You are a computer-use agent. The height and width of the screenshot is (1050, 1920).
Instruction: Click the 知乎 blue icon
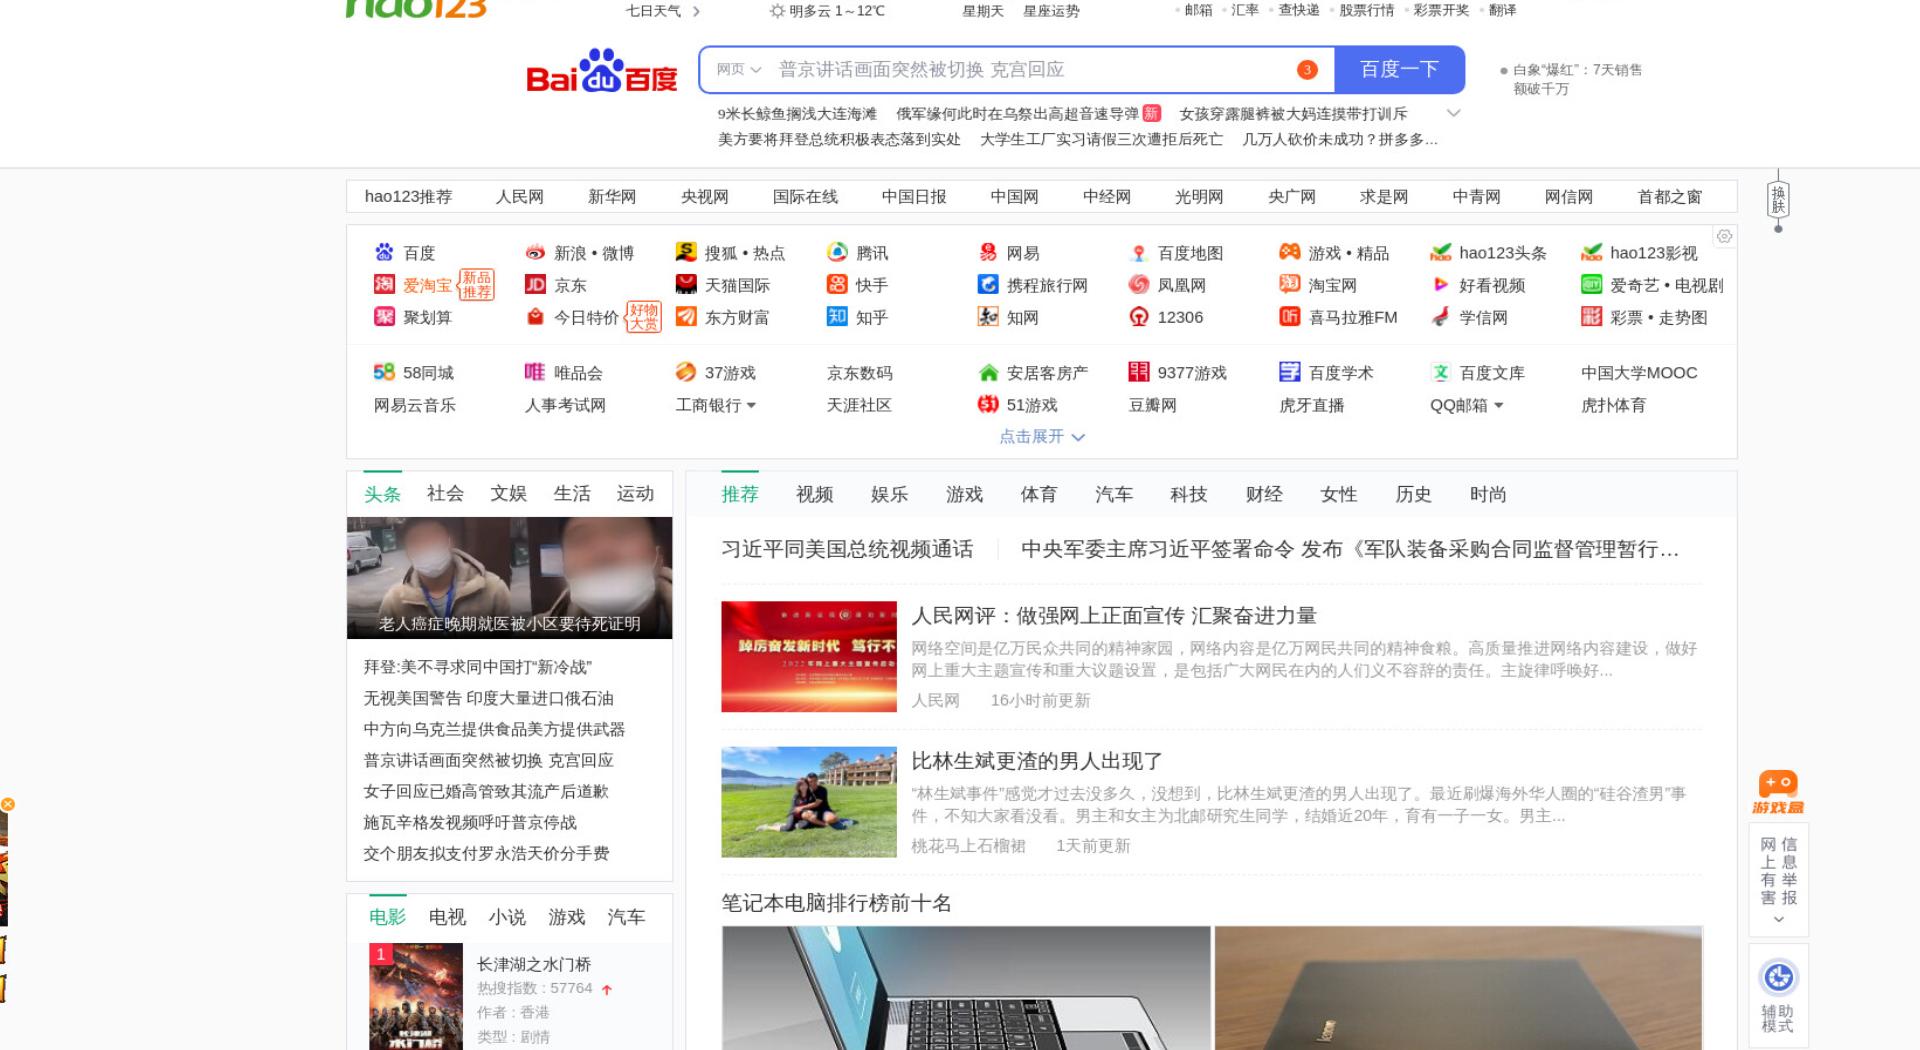(x=837, y=316)
